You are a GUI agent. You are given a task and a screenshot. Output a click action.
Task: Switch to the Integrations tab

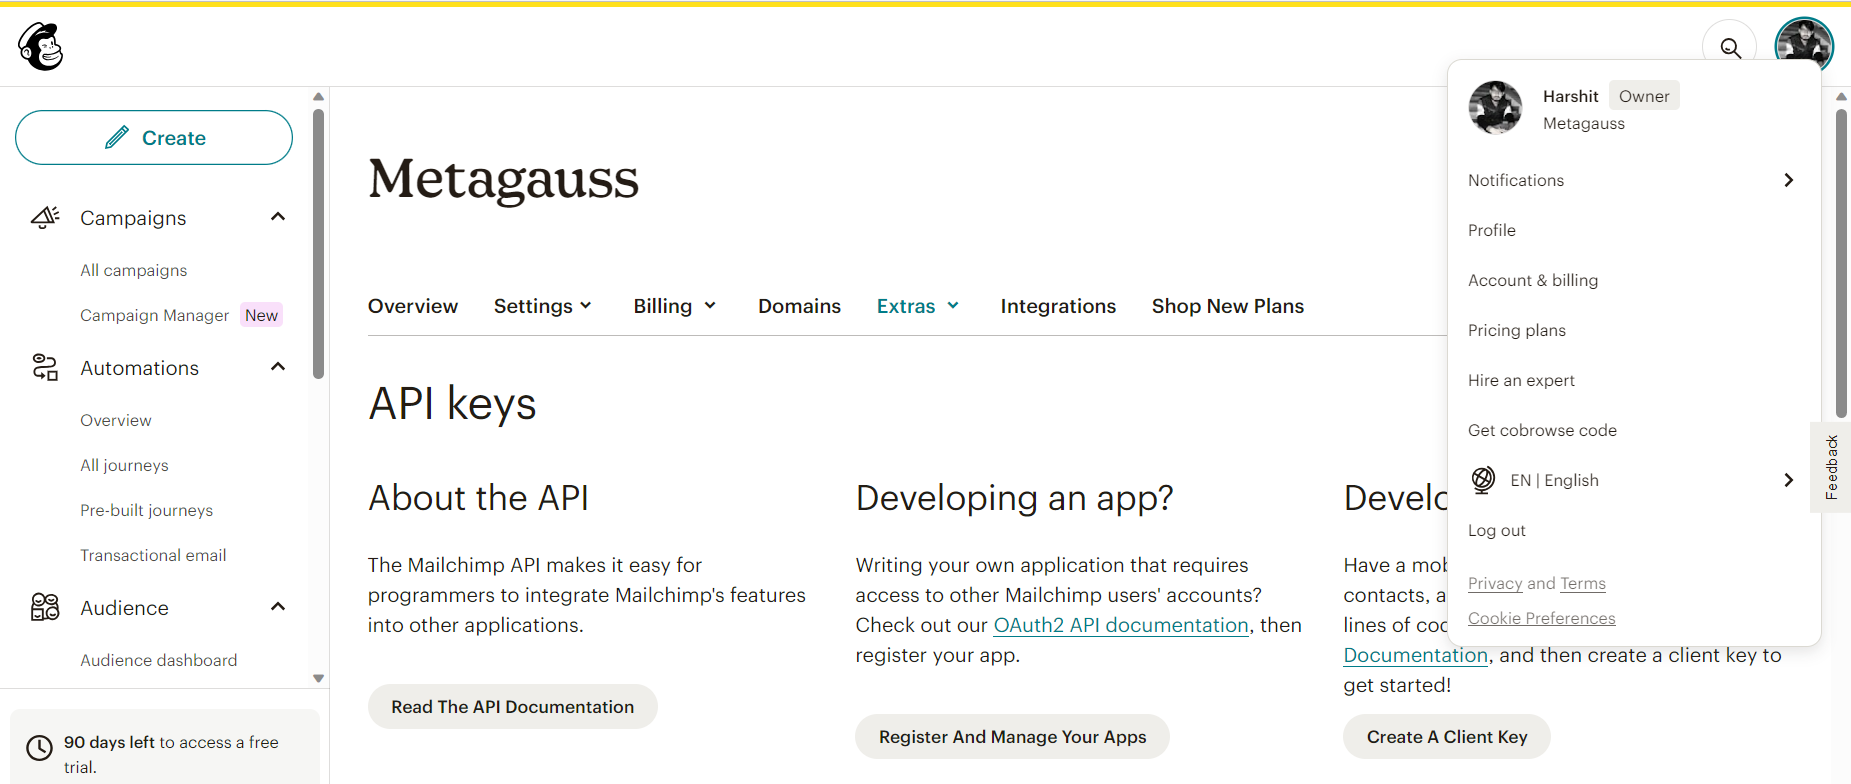pyautogui.click(x=1057, y=306)
